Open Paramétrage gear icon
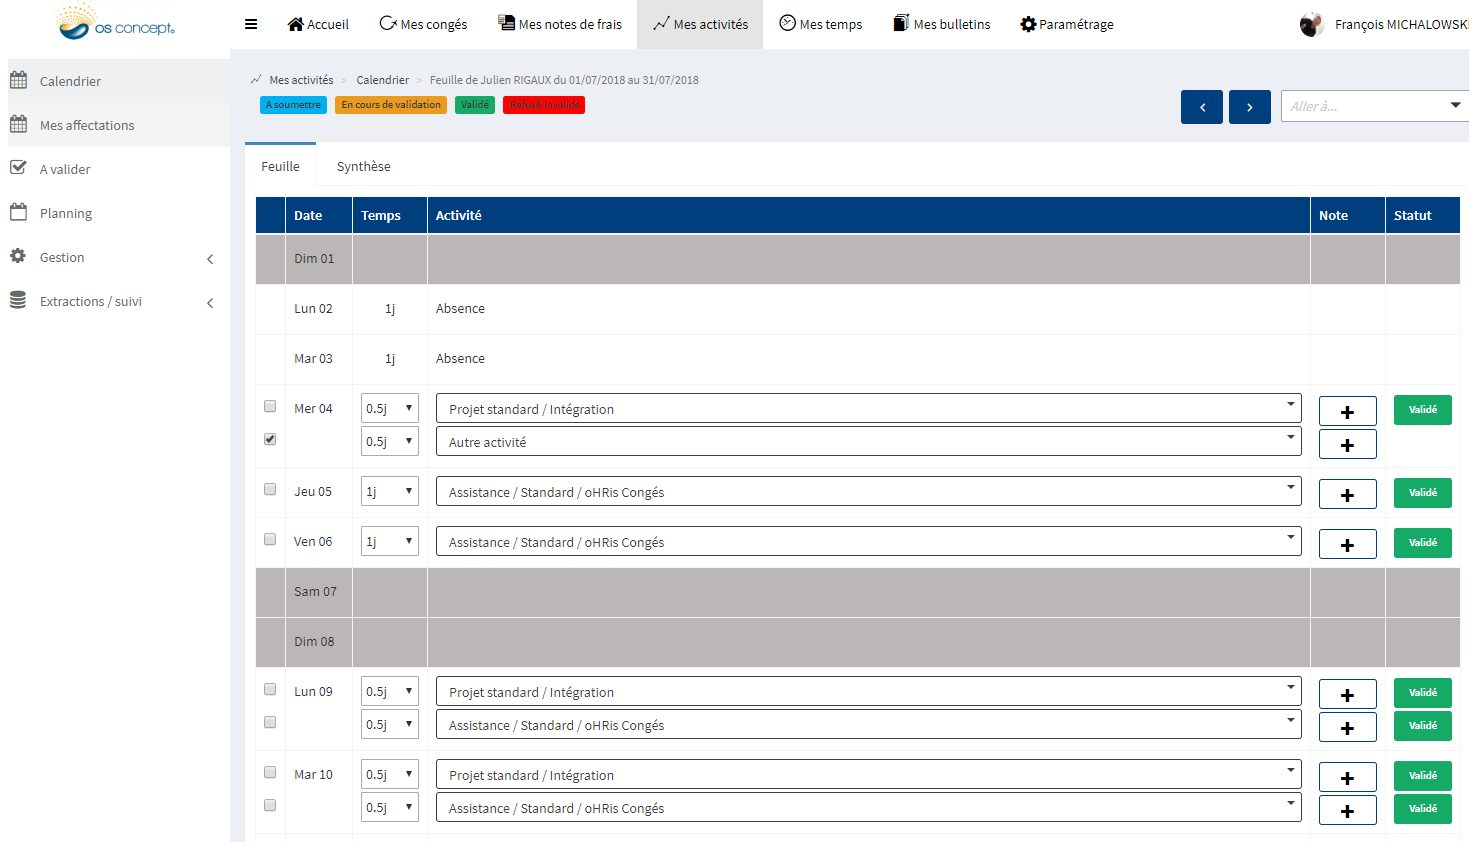Viewport: 1469px width, 842px height. [x=1028, y=24]
